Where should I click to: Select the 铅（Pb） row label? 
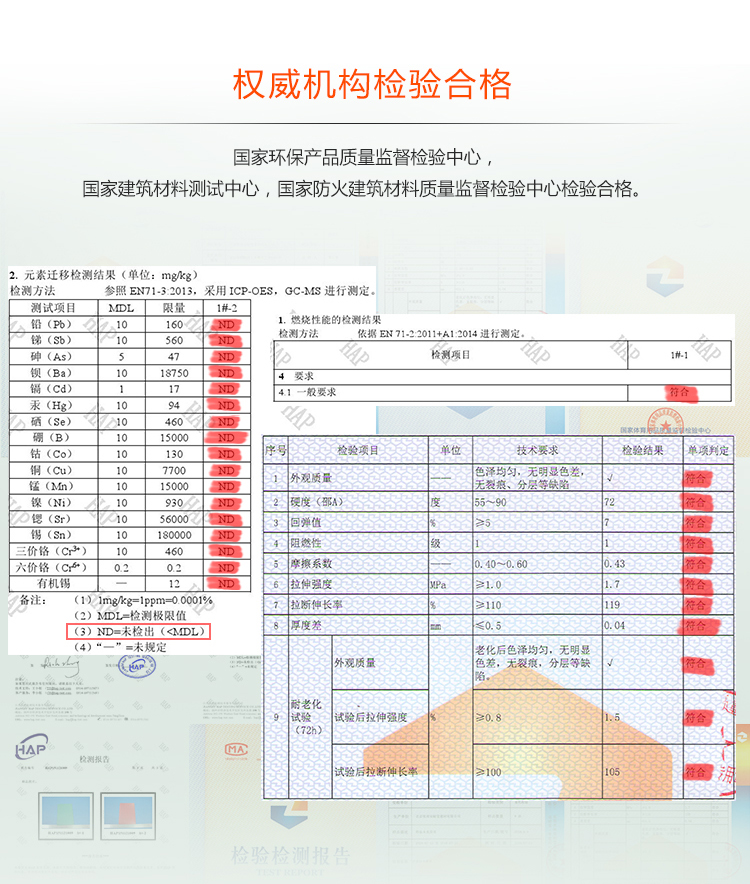click(52, 324)
